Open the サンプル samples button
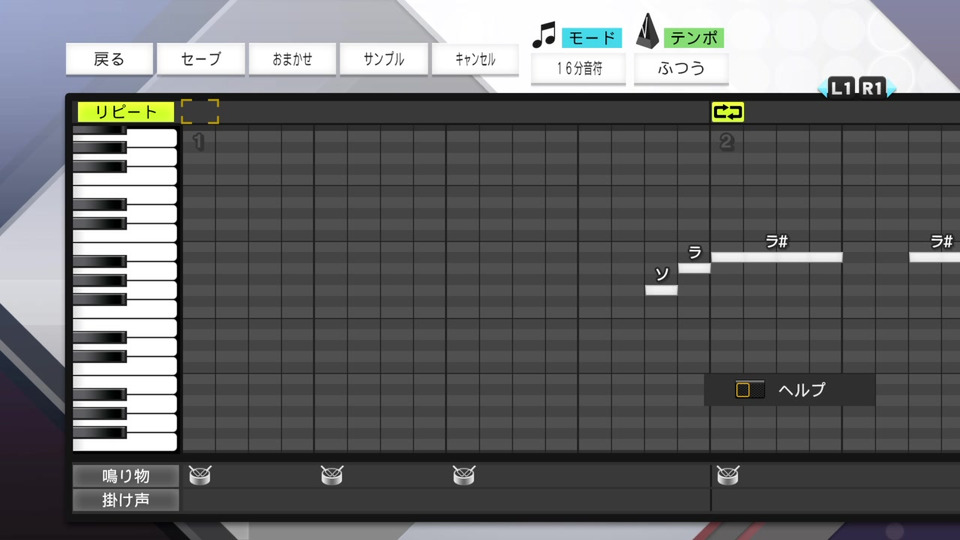Viewport: 960px width, 540px height. click(384, 59)
